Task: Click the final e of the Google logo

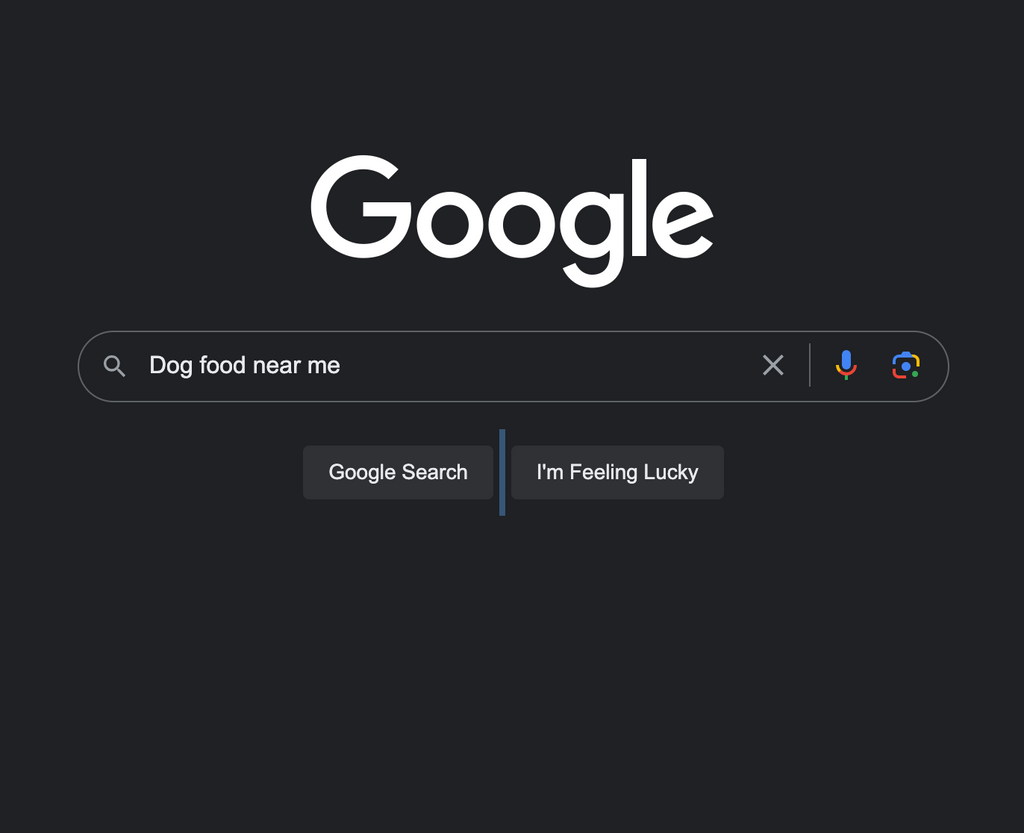Action: tap(682, 223)
